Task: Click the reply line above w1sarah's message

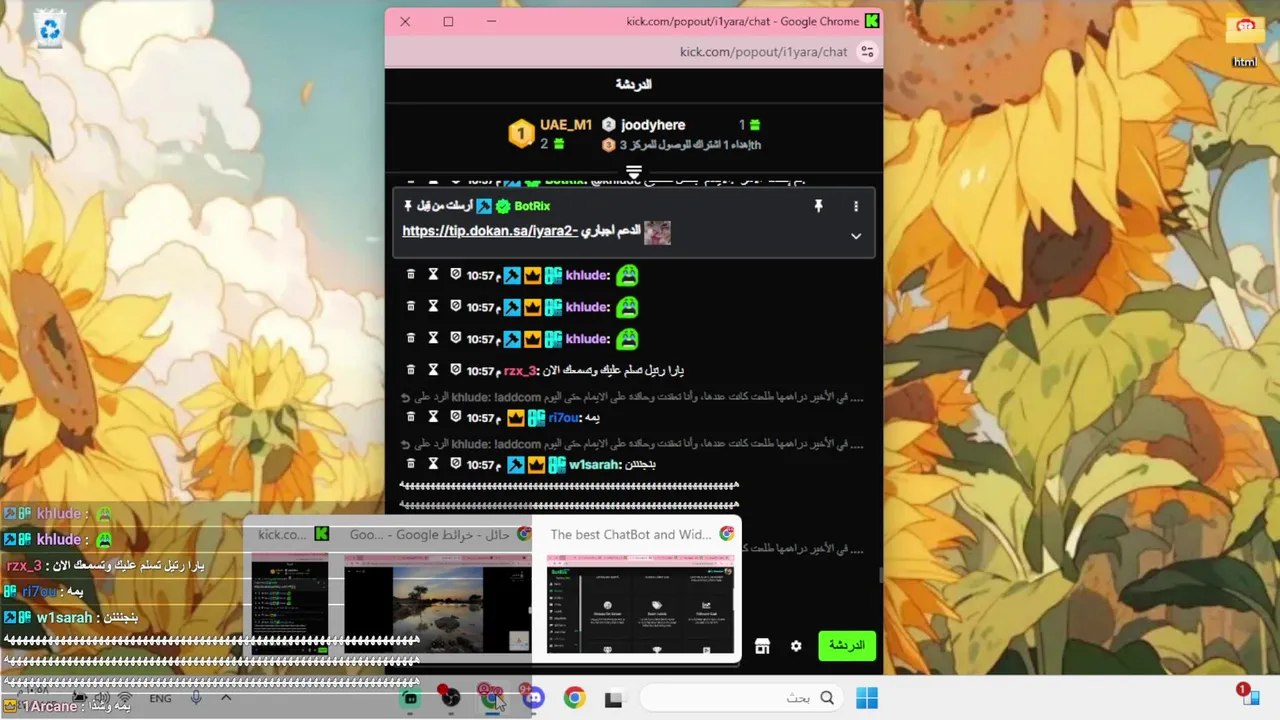Action: click(633, 443)
